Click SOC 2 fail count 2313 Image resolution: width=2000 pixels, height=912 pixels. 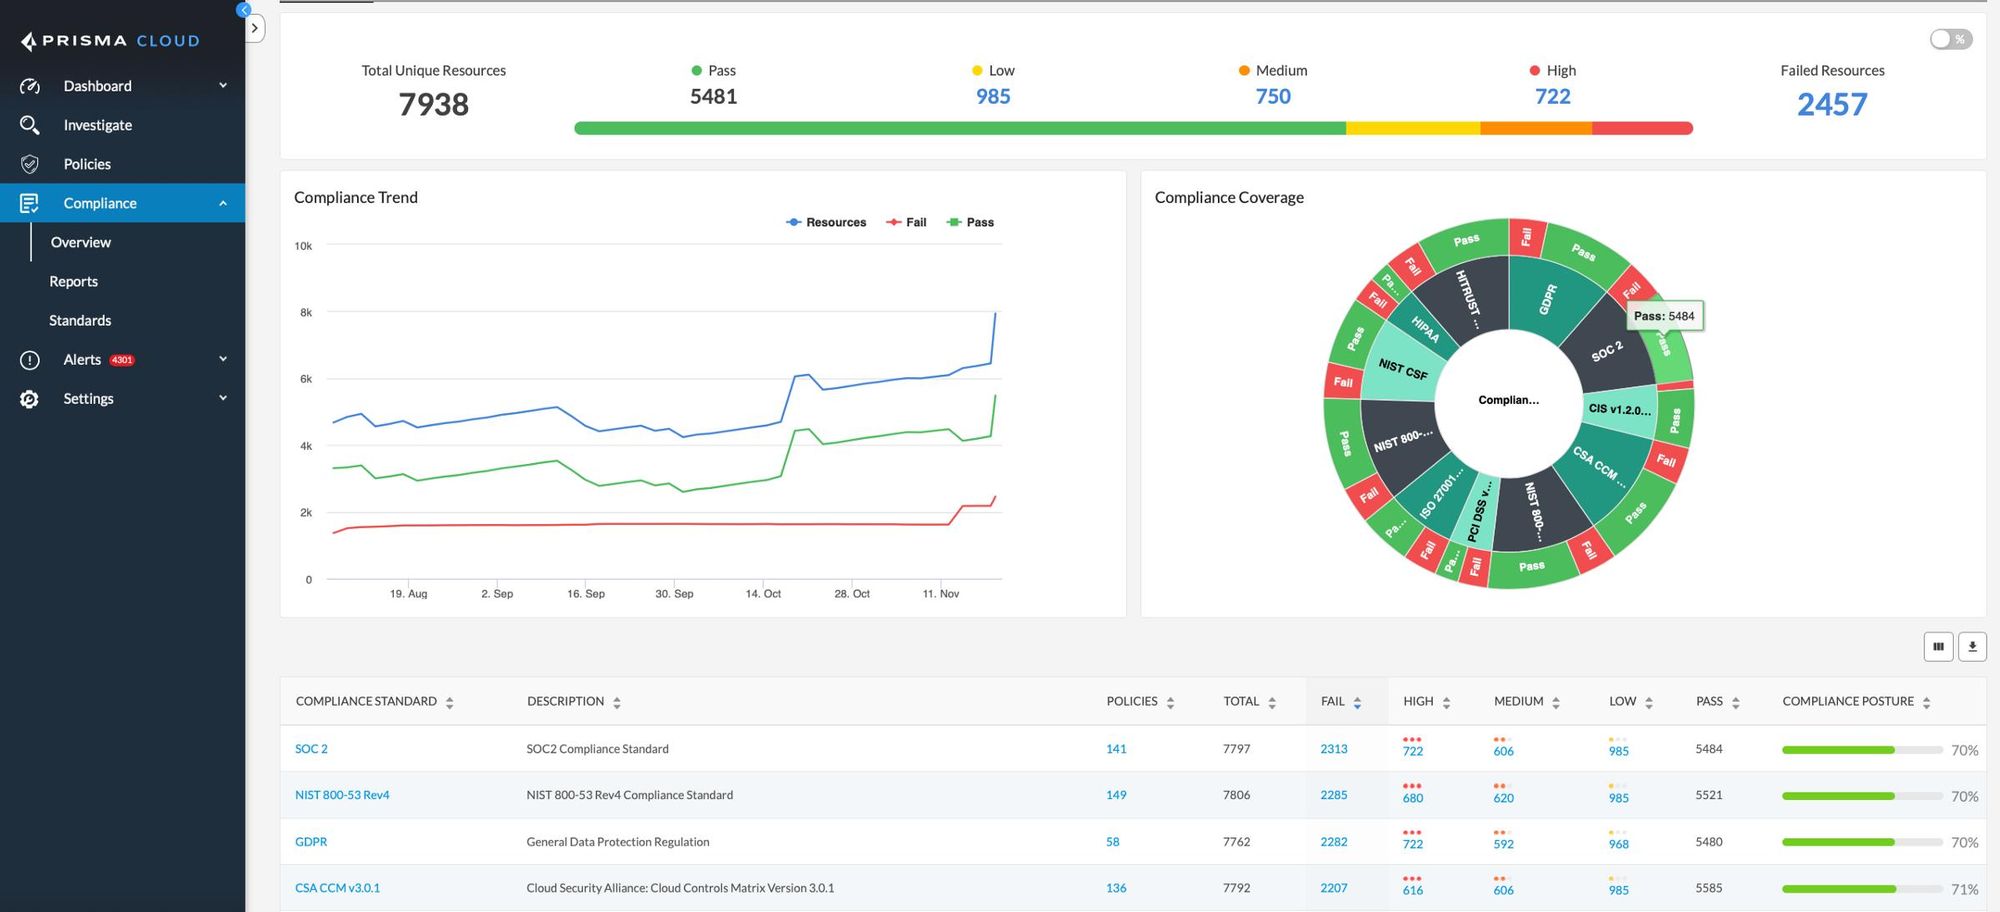(1334, 749)
